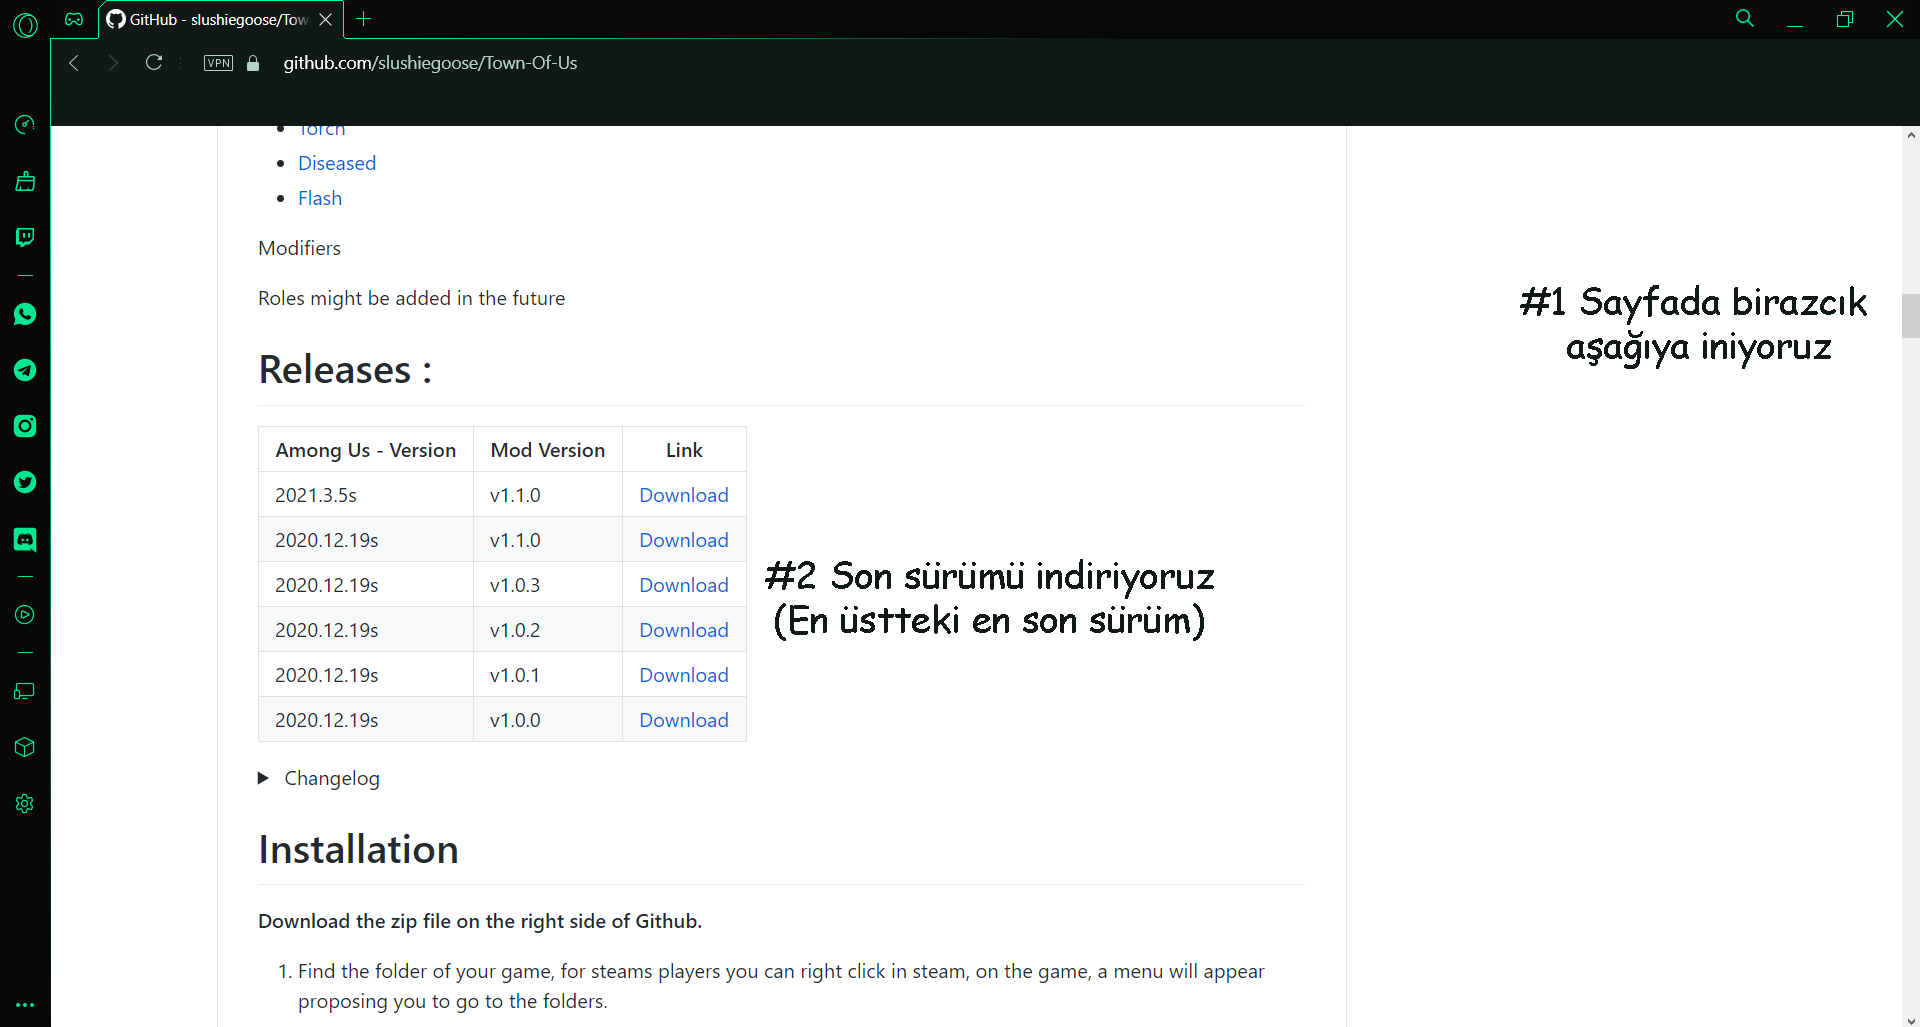Expand the Changelog section
1920x1027 pixels.
coord(319,778)
